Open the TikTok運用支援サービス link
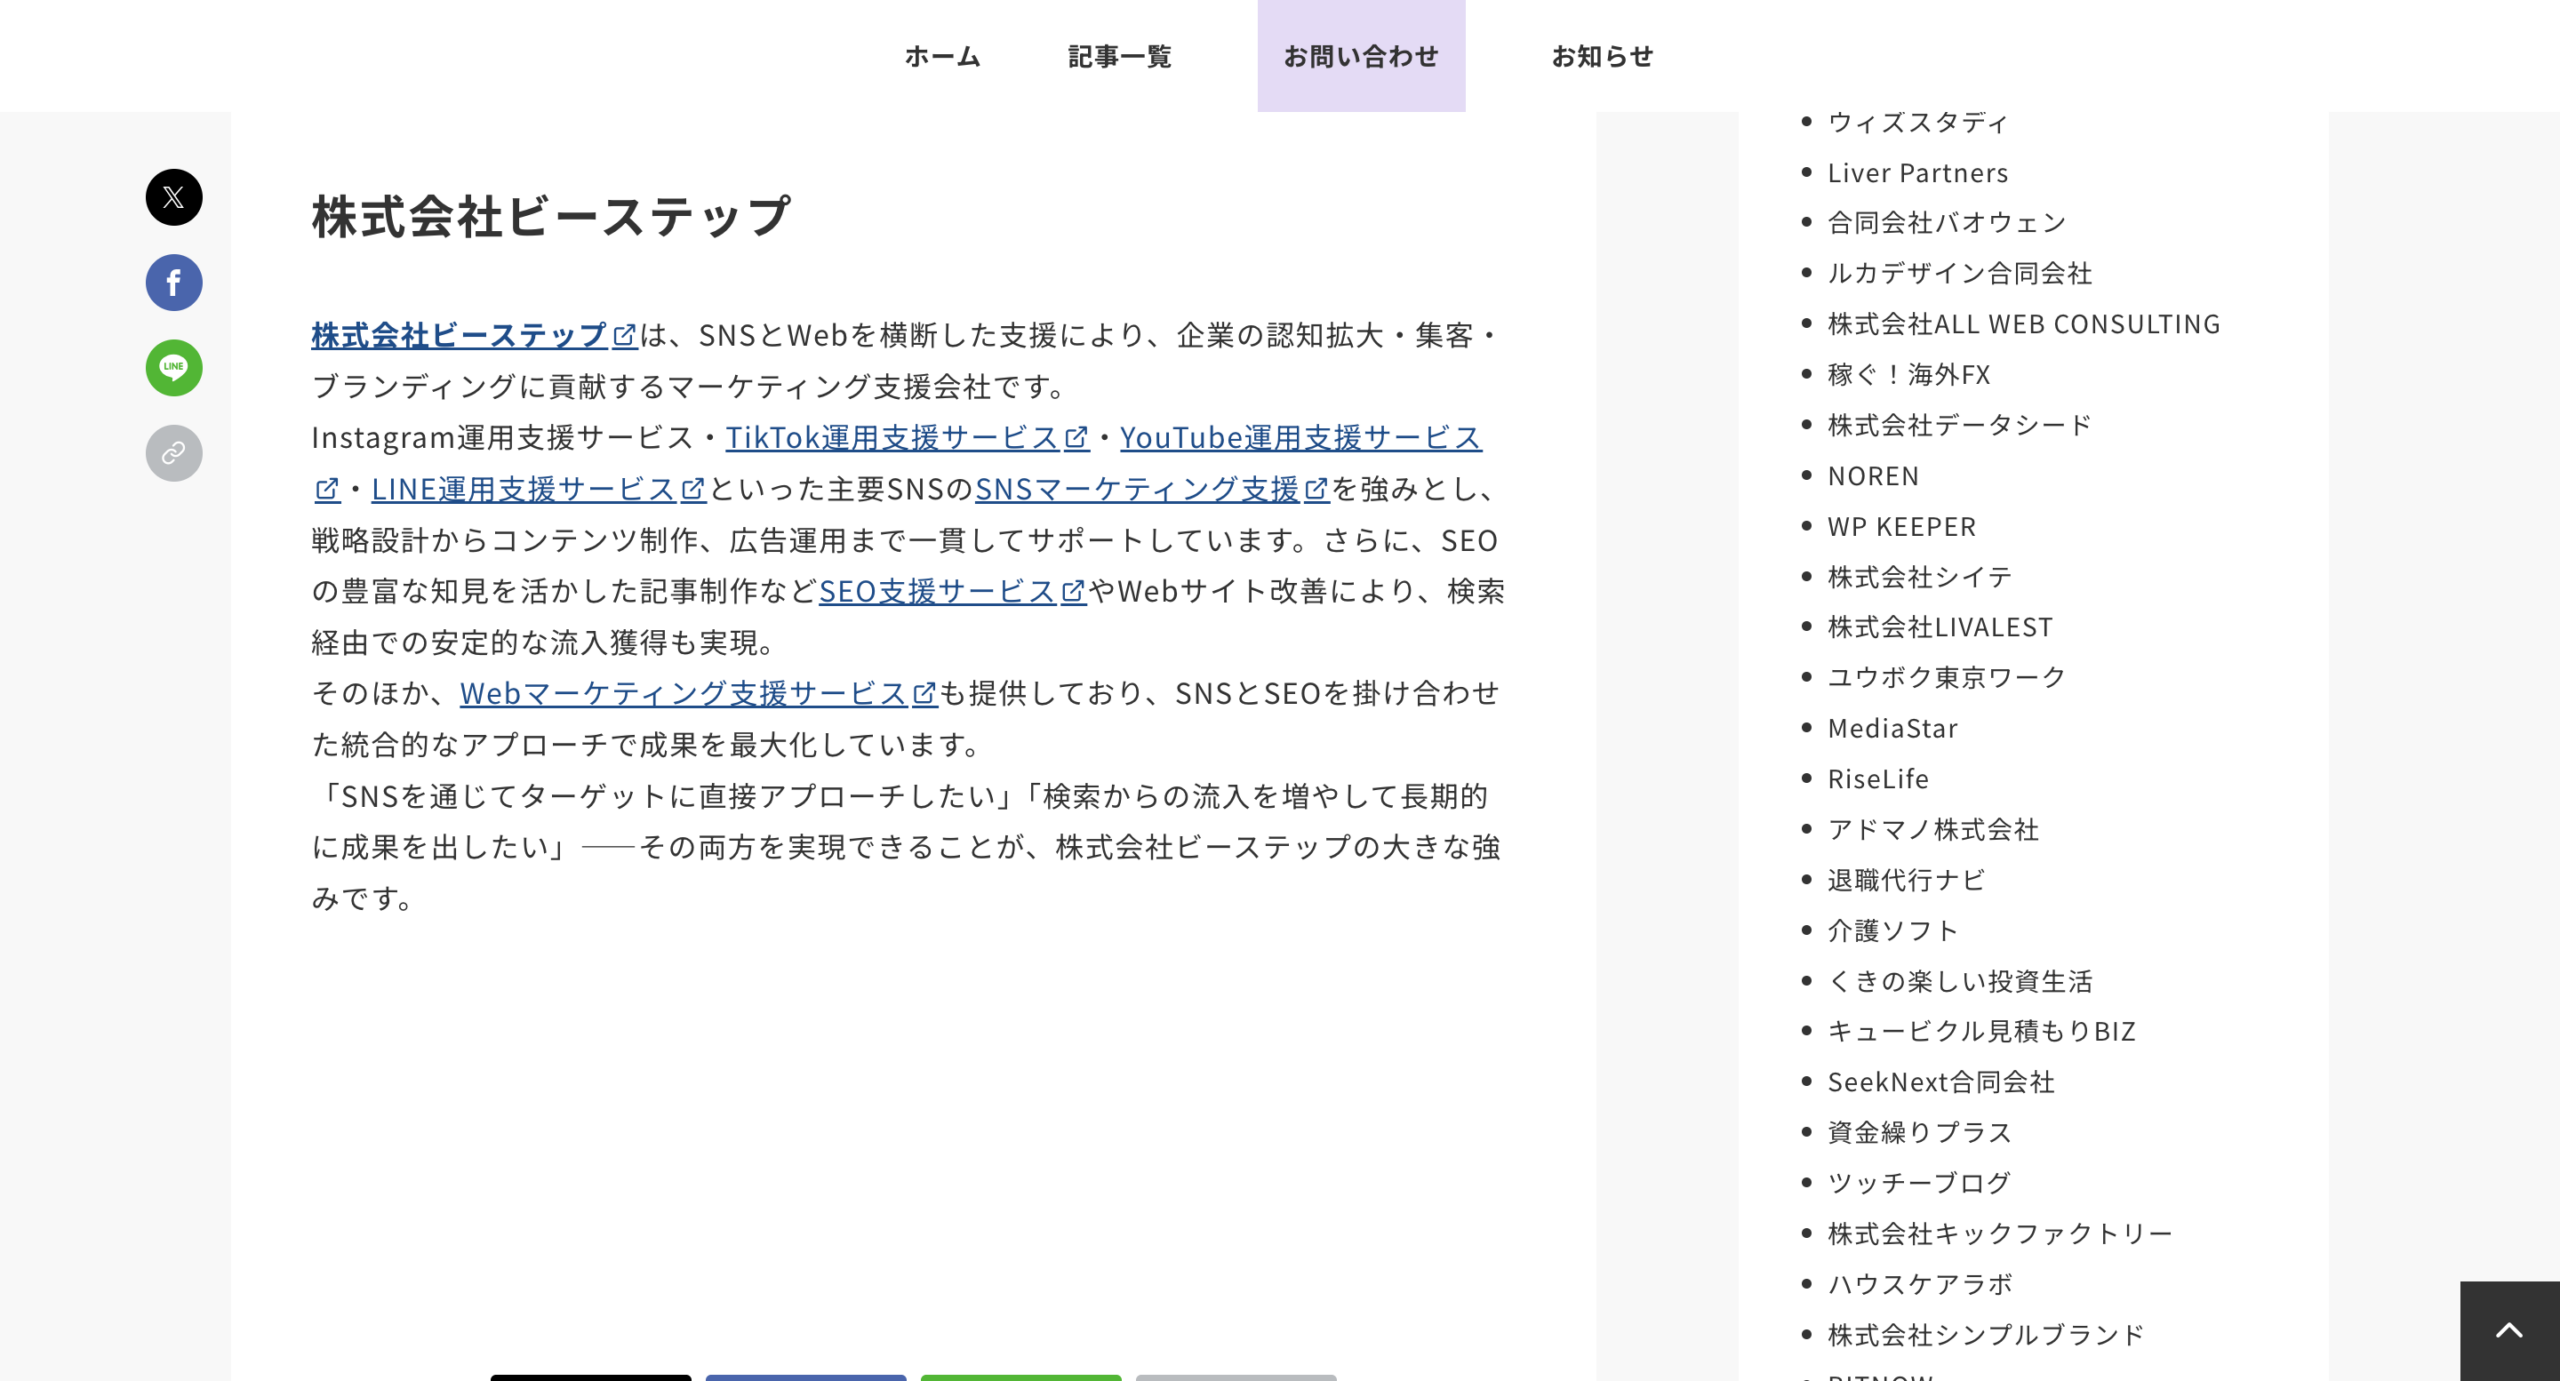 tap(907, 438)
